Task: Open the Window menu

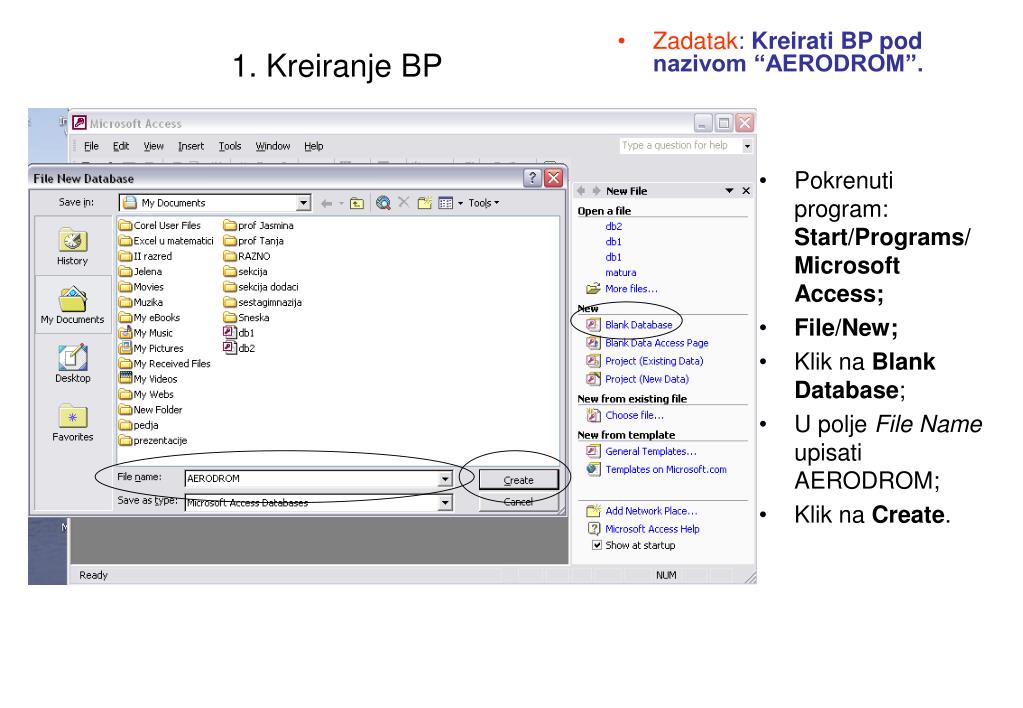Action: point(273,146)
